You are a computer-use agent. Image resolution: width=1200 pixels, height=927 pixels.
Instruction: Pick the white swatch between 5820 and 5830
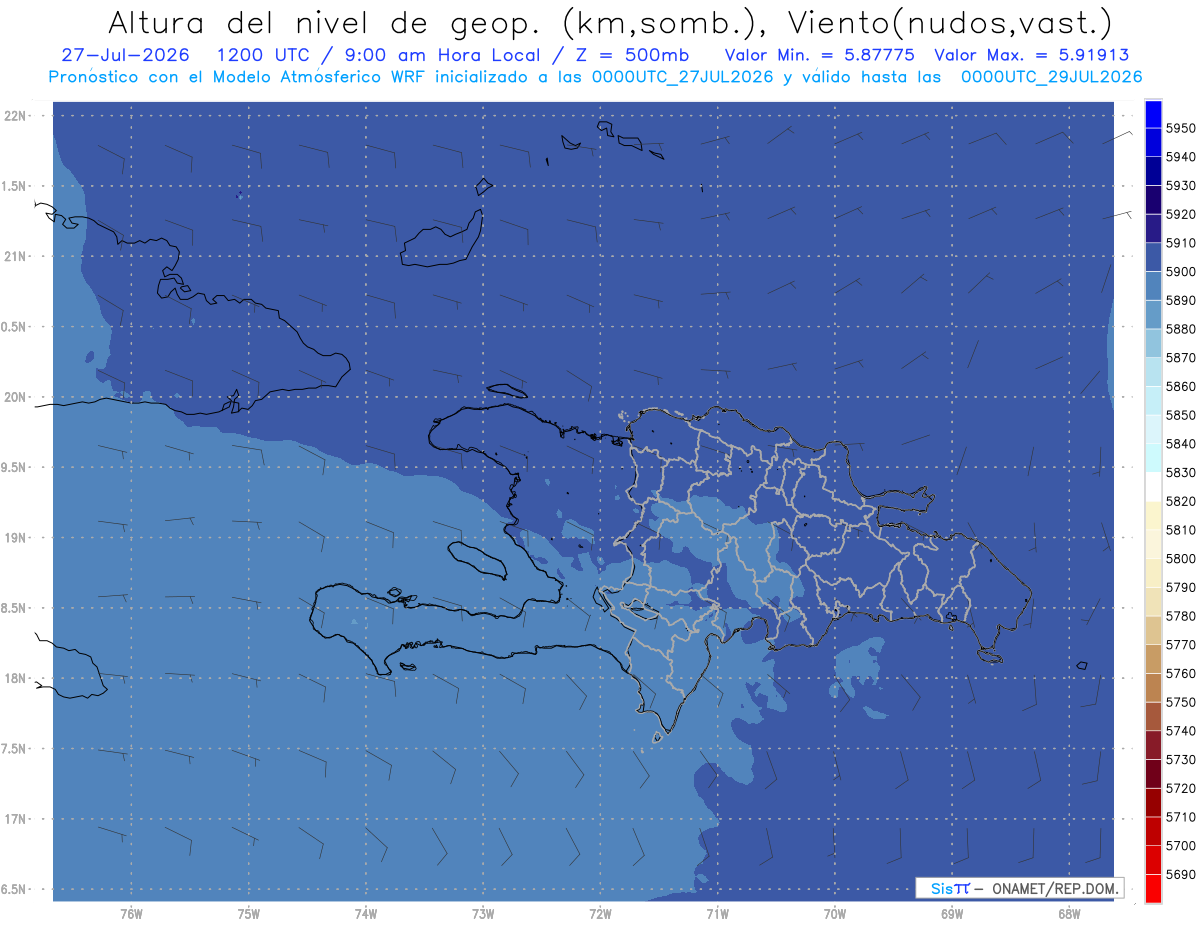coord(1153,487)
